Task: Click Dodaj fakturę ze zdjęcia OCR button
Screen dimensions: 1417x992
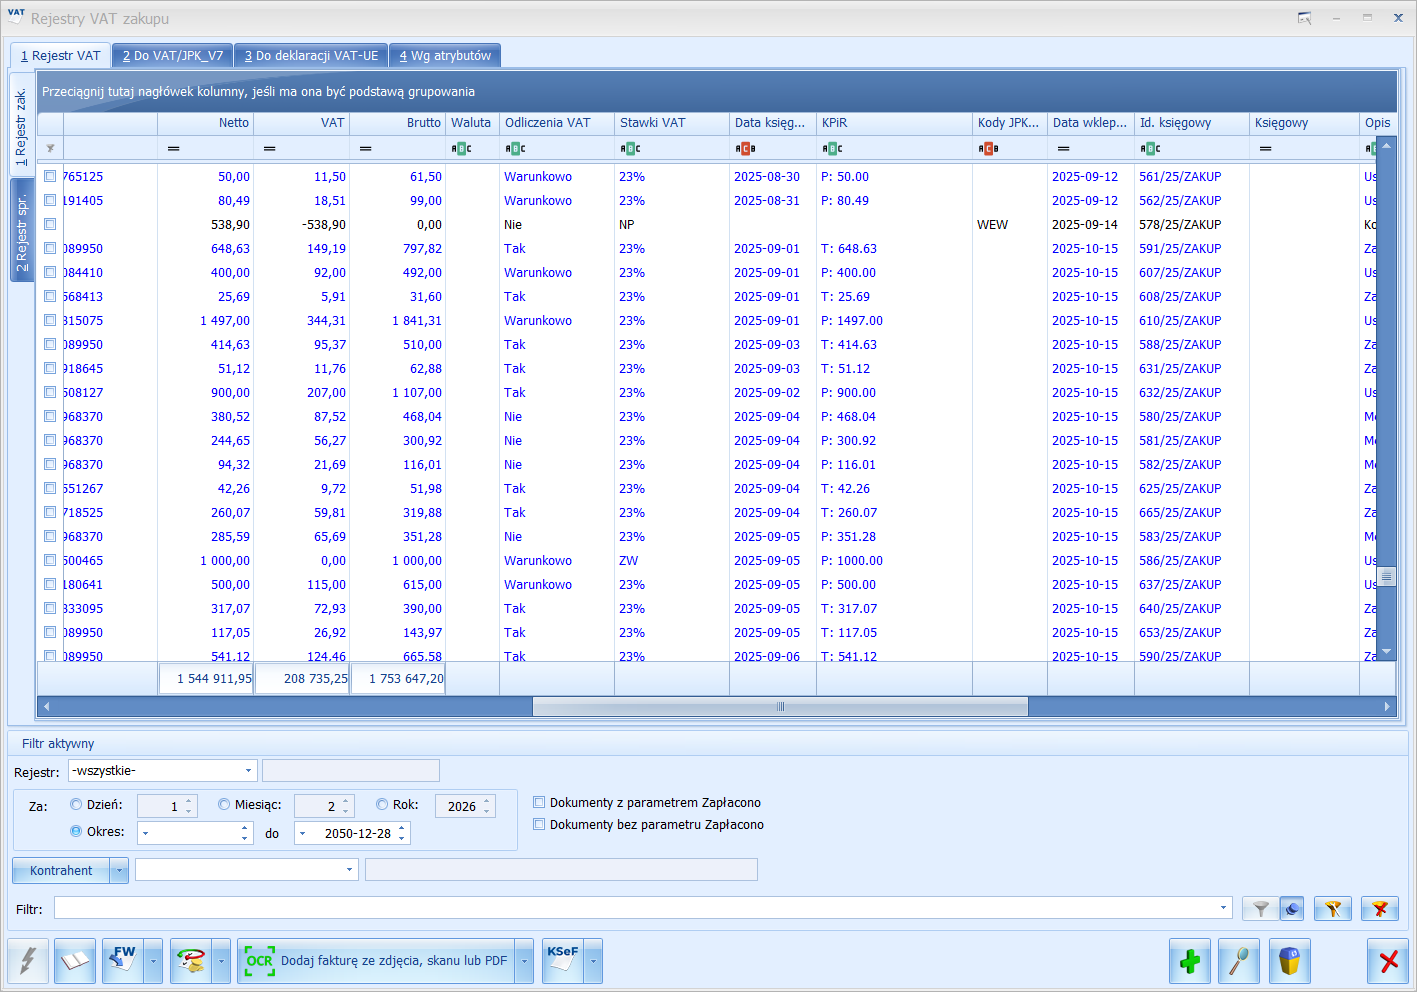Action: [x=376, y=961]
